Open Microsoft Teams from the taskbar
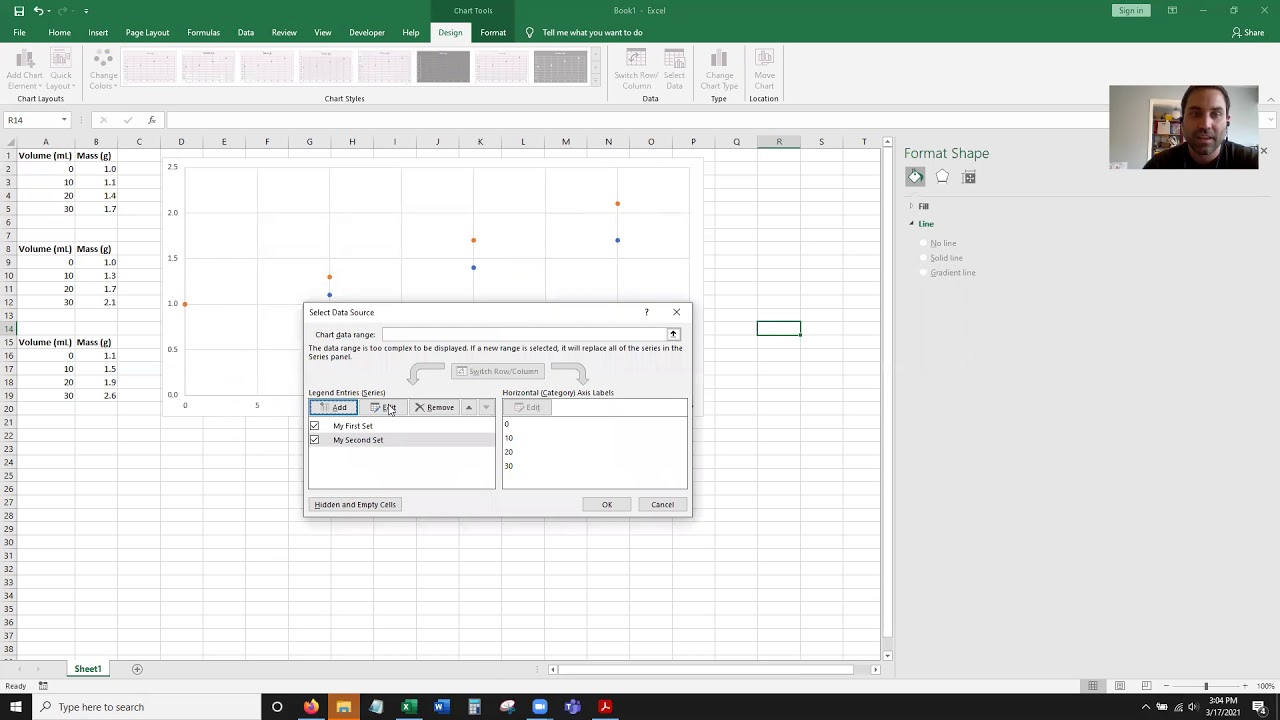The width and height of the screenshot is (1280, 720). 572,707
